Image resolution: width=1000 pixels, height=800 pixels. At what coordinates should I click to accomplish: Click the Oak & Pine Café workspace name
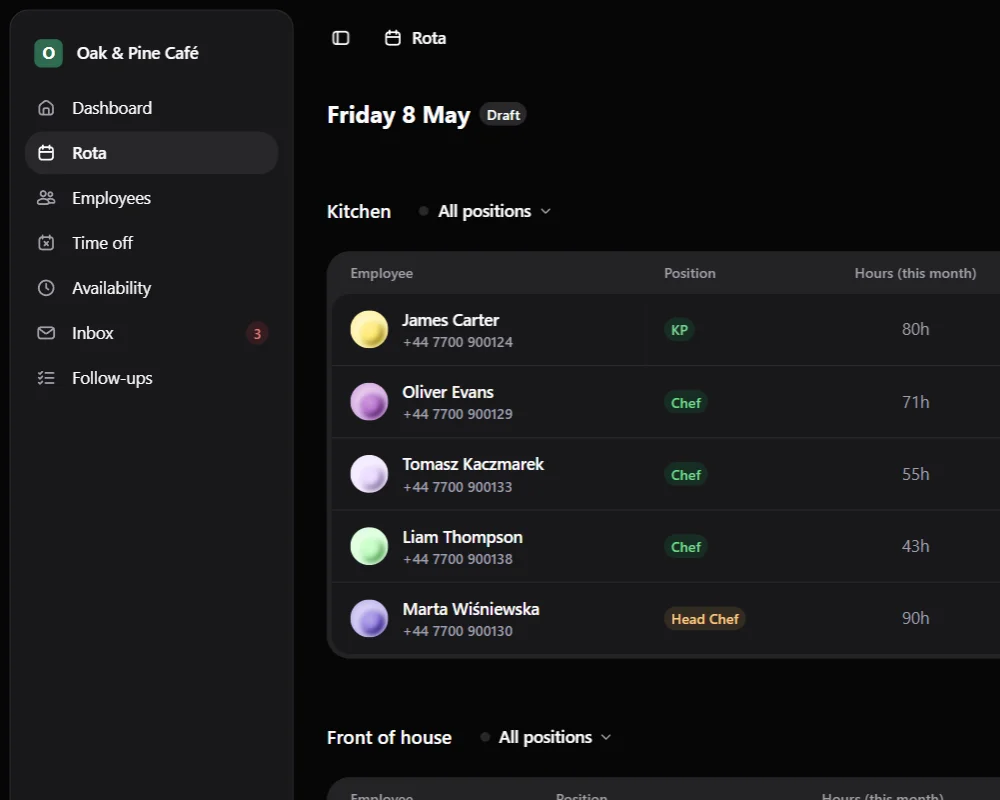point(138,53)
